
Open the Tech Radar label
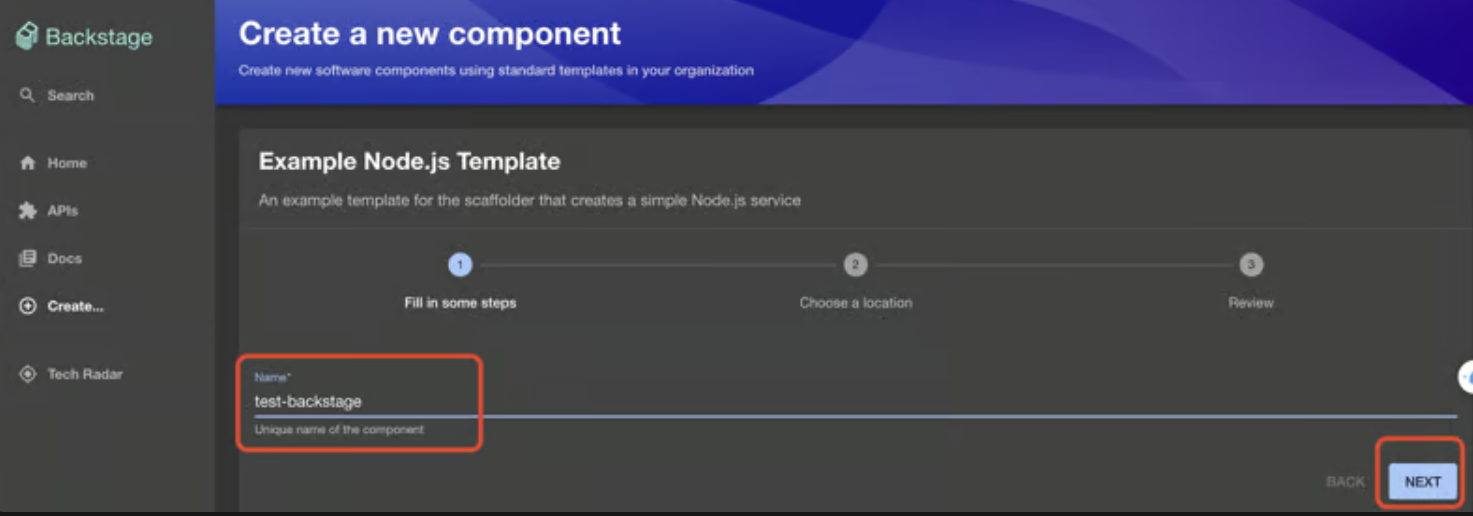pyautogui.click(x=85, y=374)
